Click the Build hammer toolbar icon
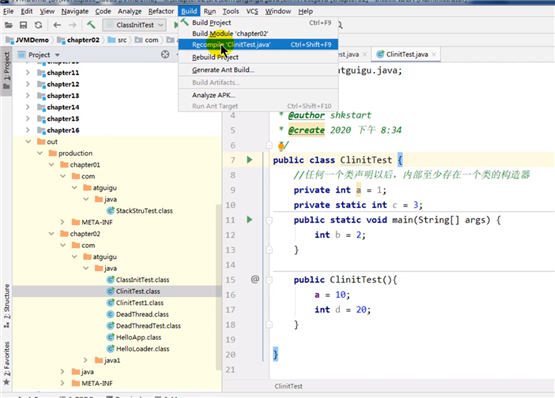The image size is (555, 398). [x=91, y=25]
